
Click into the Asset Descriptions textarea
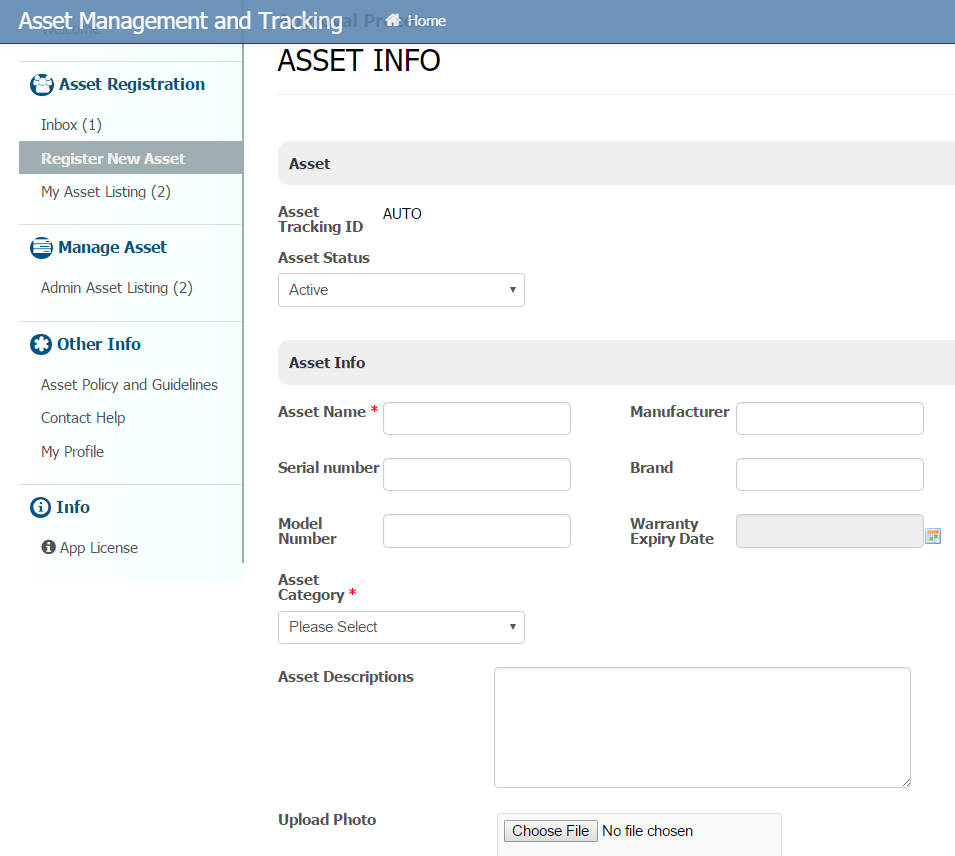[702, 727]
